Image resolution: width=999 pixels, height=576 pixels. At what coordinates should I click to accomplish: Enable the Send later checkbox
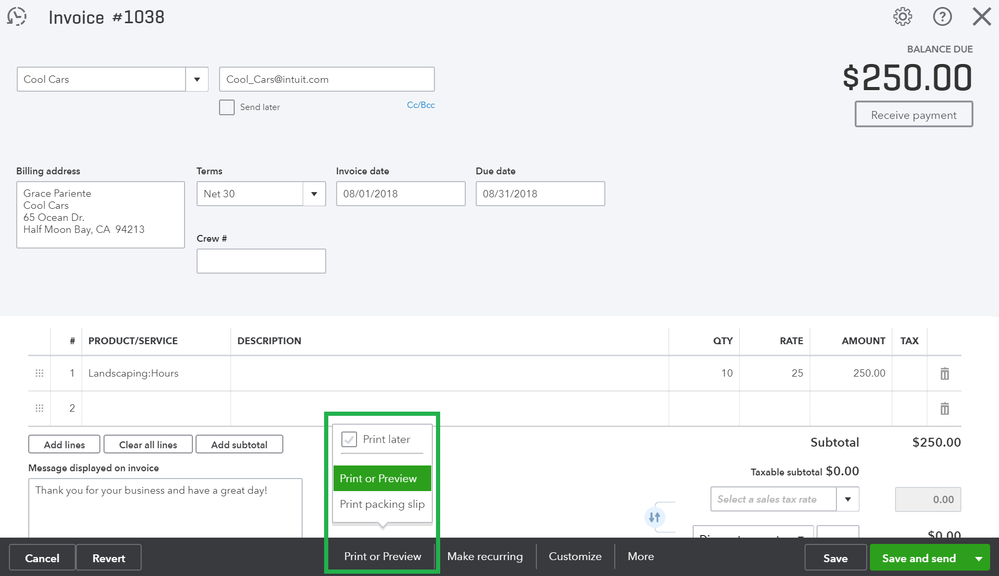(227, 107)
